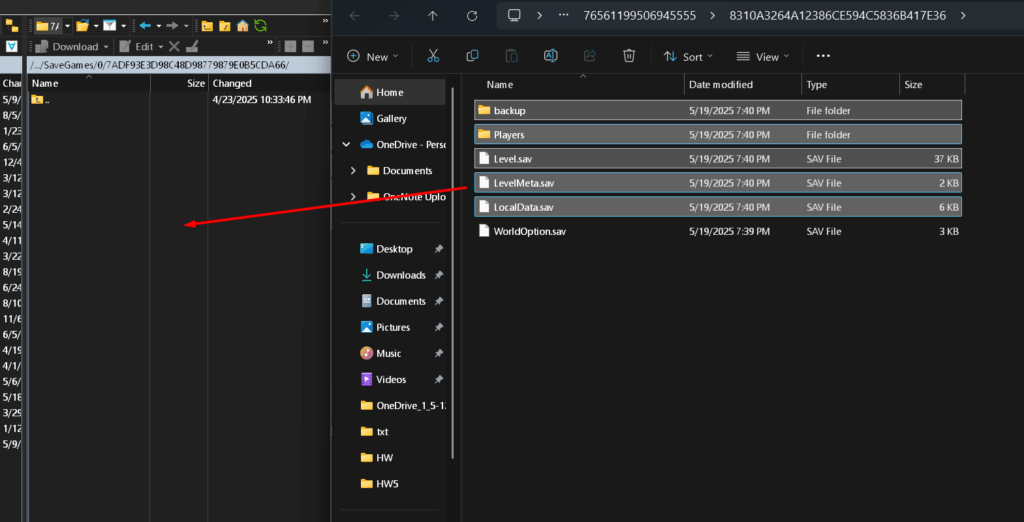Sort by the Date modified column header
Screen dimensions: 1024x522
coord(721,85)
